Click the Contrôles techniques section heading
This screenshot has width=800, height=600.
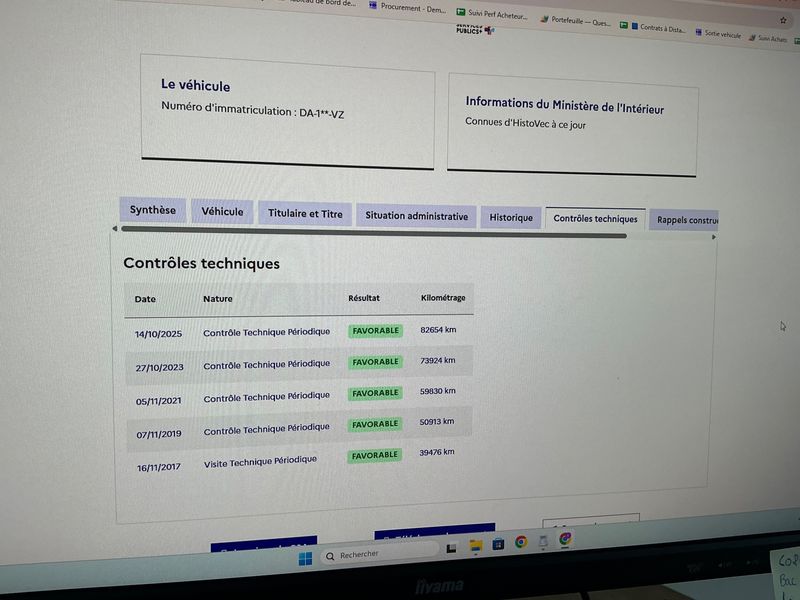click(x=202, y=263)
